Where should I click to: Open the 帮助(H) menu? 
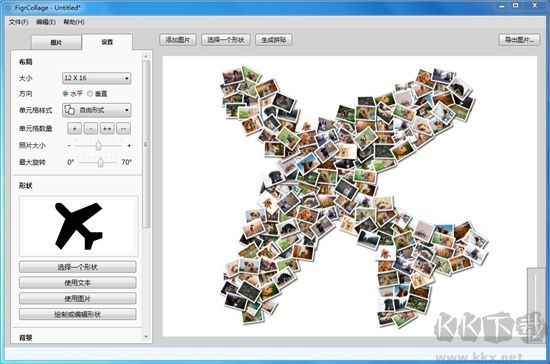pyautogui.click(x=74, y=22)
